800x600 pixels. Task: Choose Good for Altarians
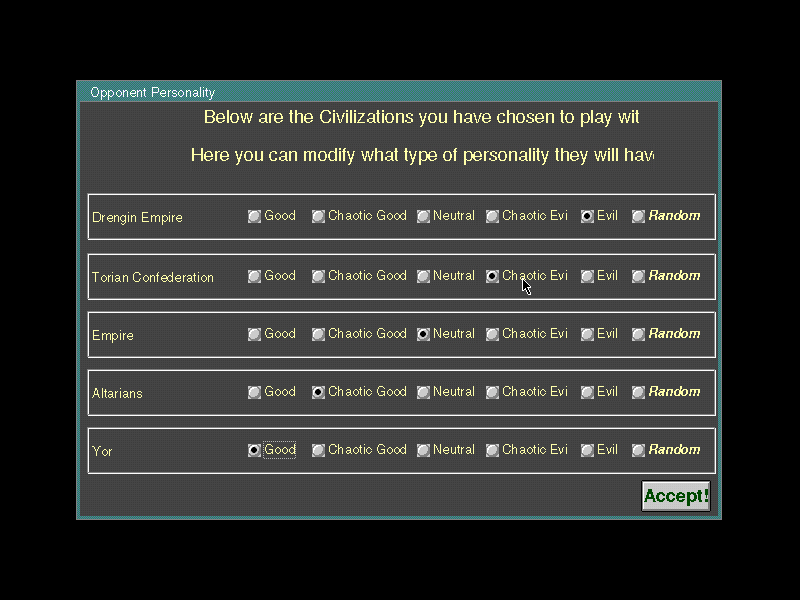coord(255,392)
